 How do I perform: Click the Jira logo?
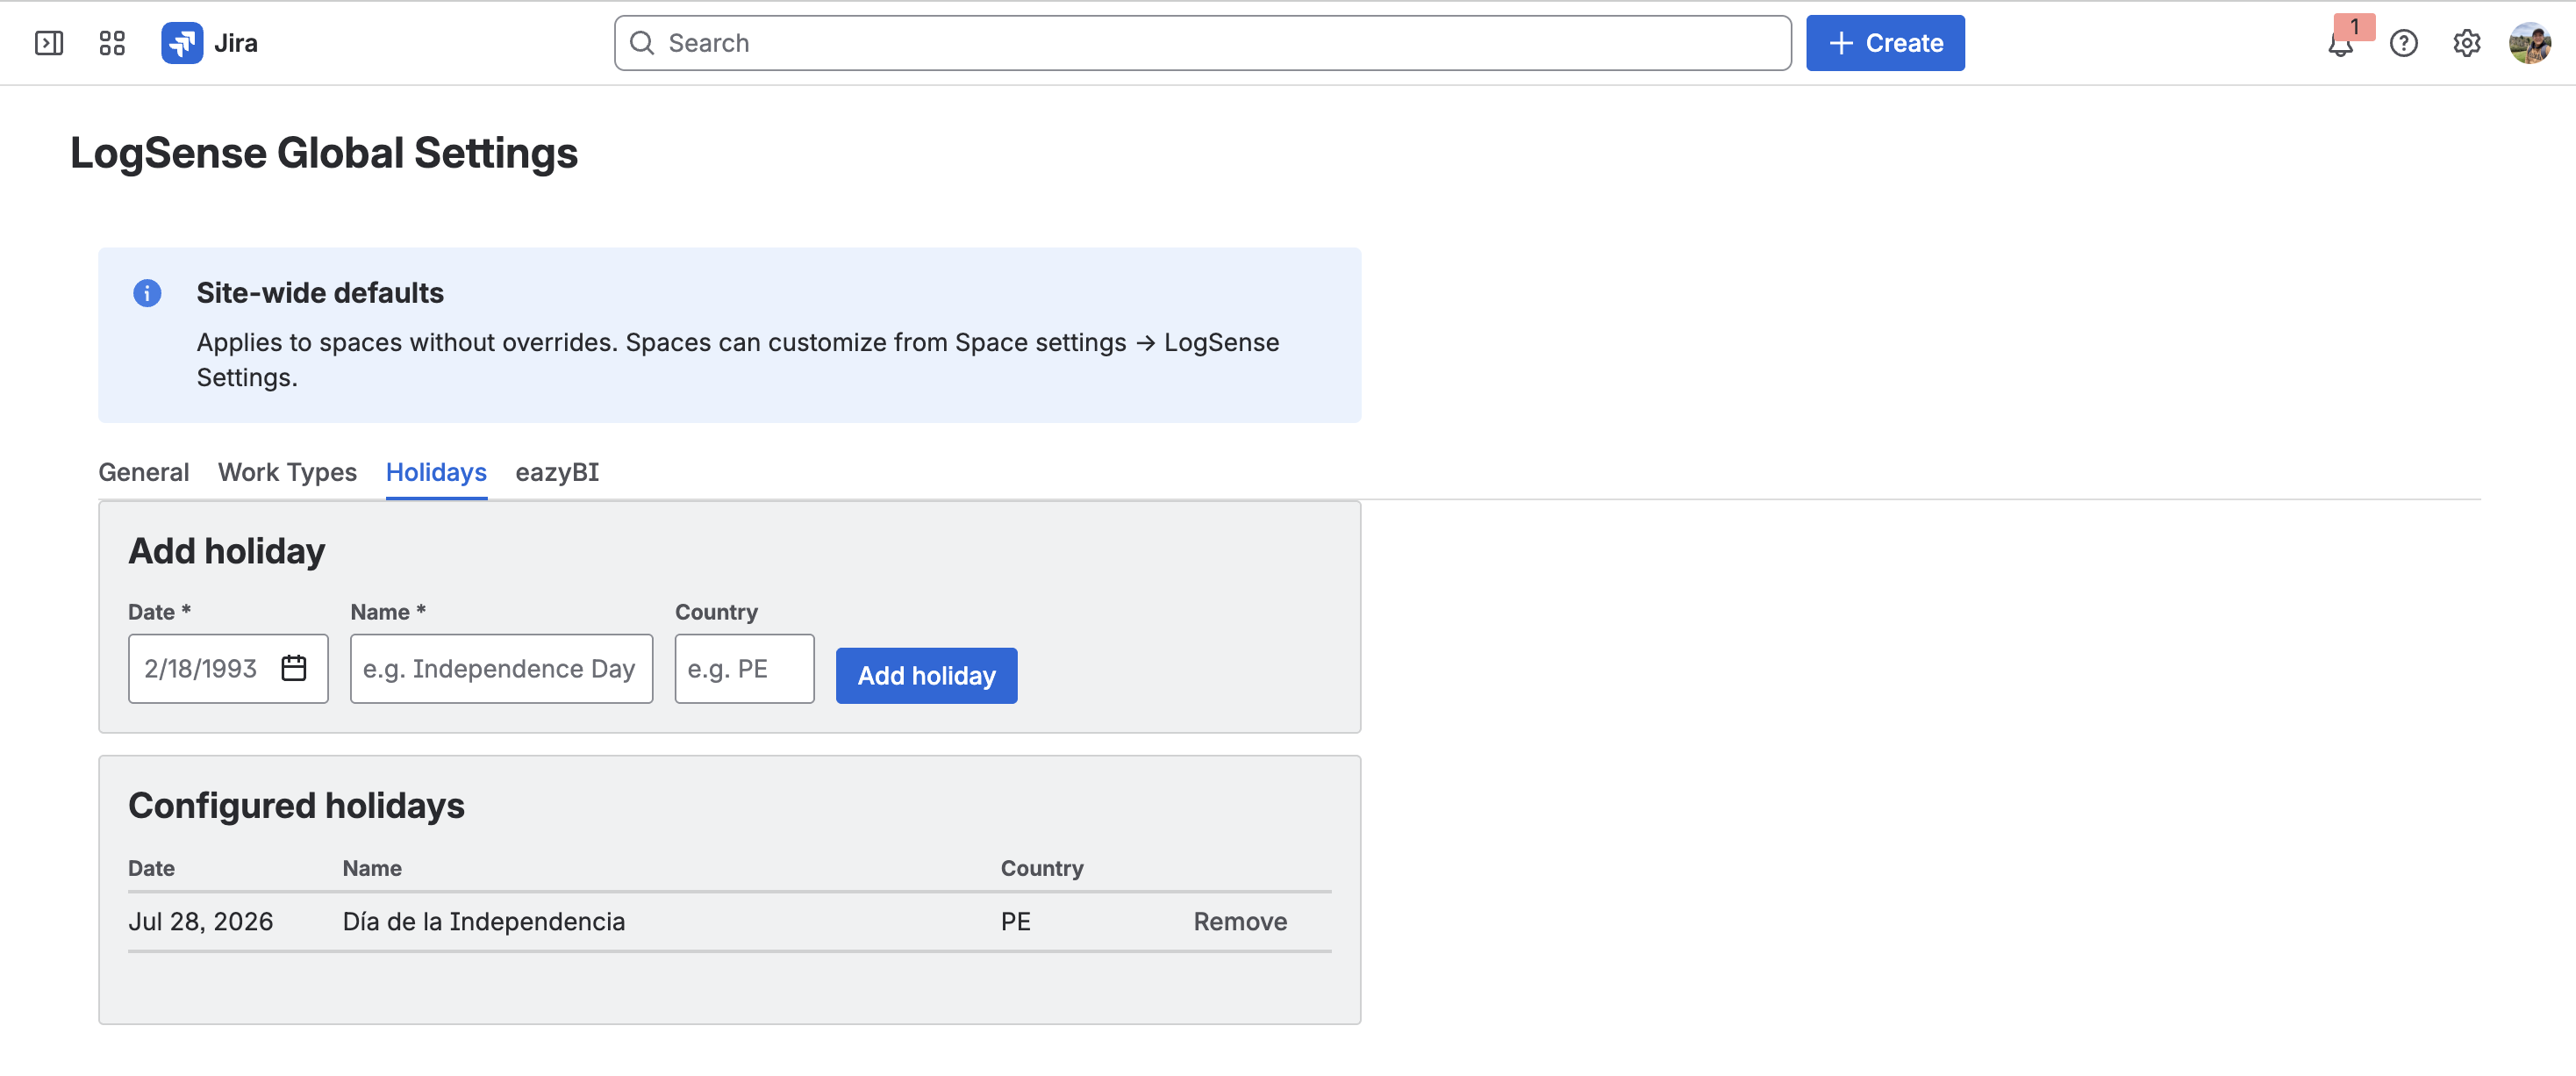(x=210, y=43)
